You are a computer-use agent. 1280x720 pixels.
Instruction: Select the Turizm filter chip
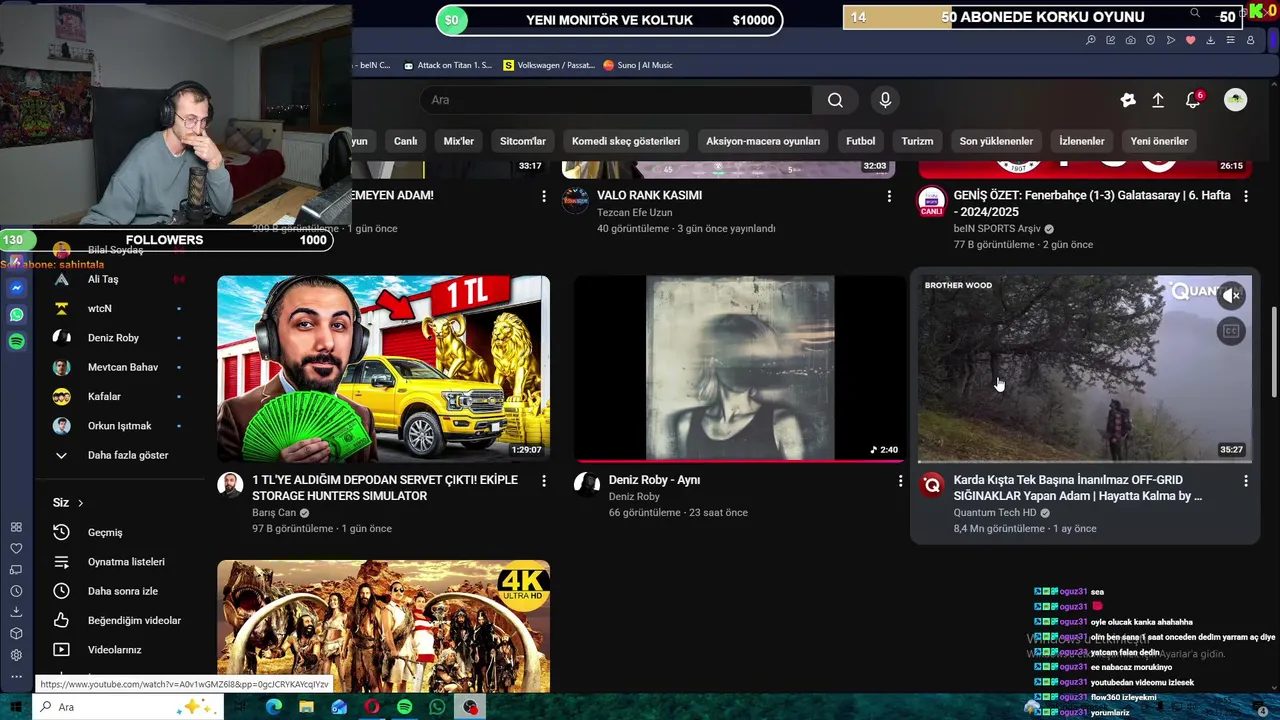pos(917,141)
